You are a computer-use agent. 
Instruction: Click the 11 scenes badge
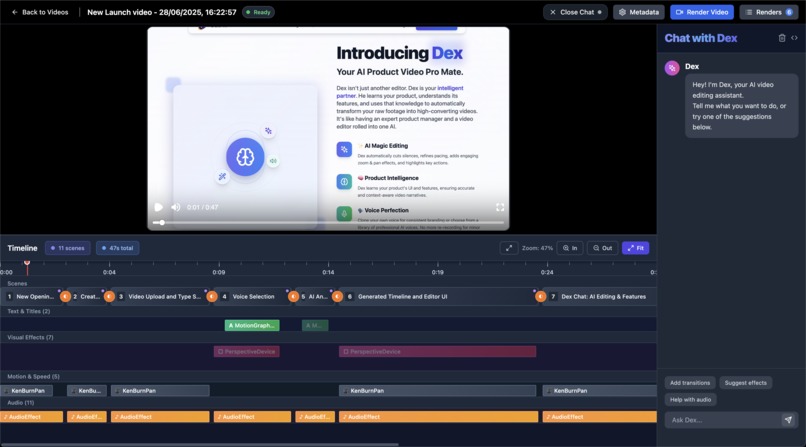coord(67,248)
